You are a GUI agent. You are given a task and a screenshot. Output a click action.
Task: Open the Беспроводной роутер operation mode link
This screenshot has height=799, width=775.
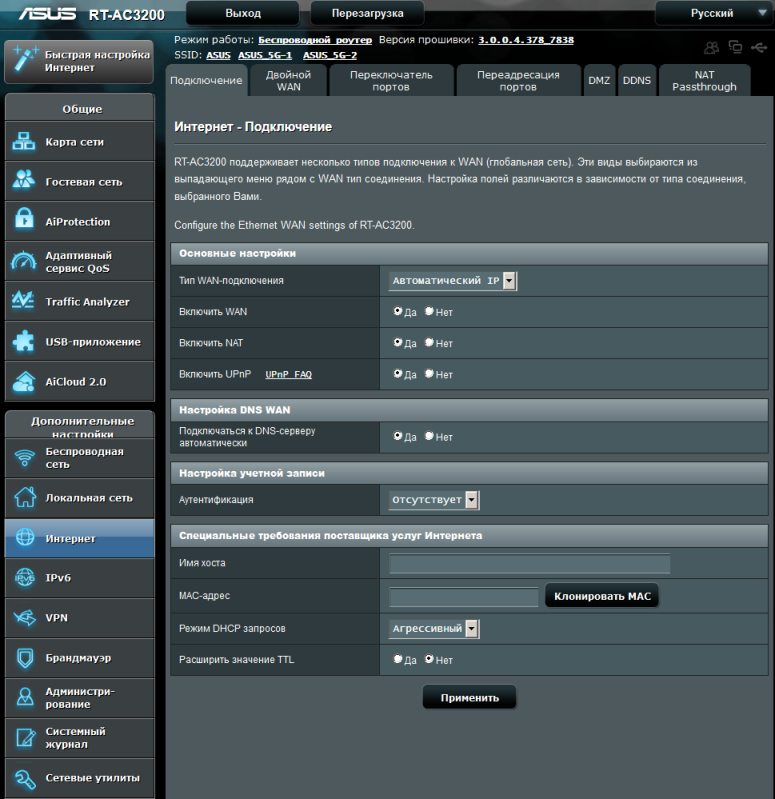pos(315,40)
